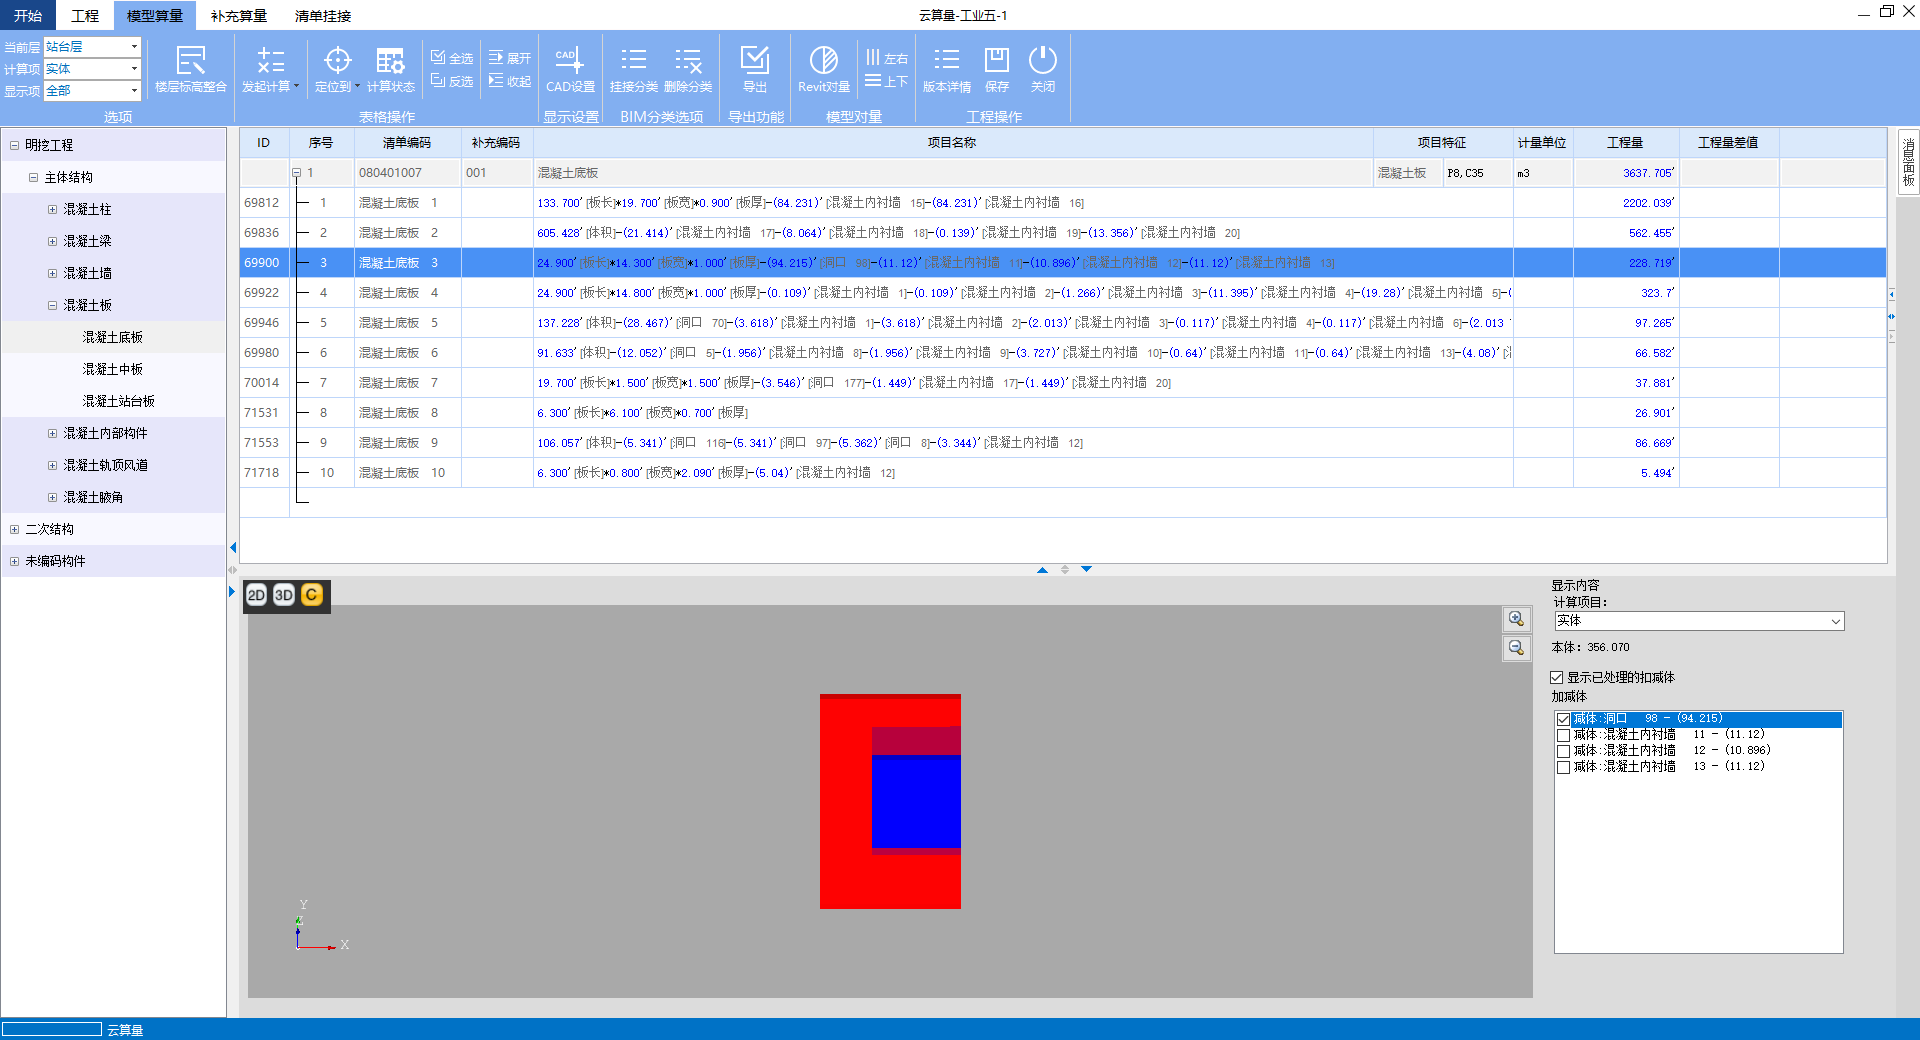Switch to the 补充算量 tab
The height and width of the screenshot is (1040, 1920).
(239, 16)
